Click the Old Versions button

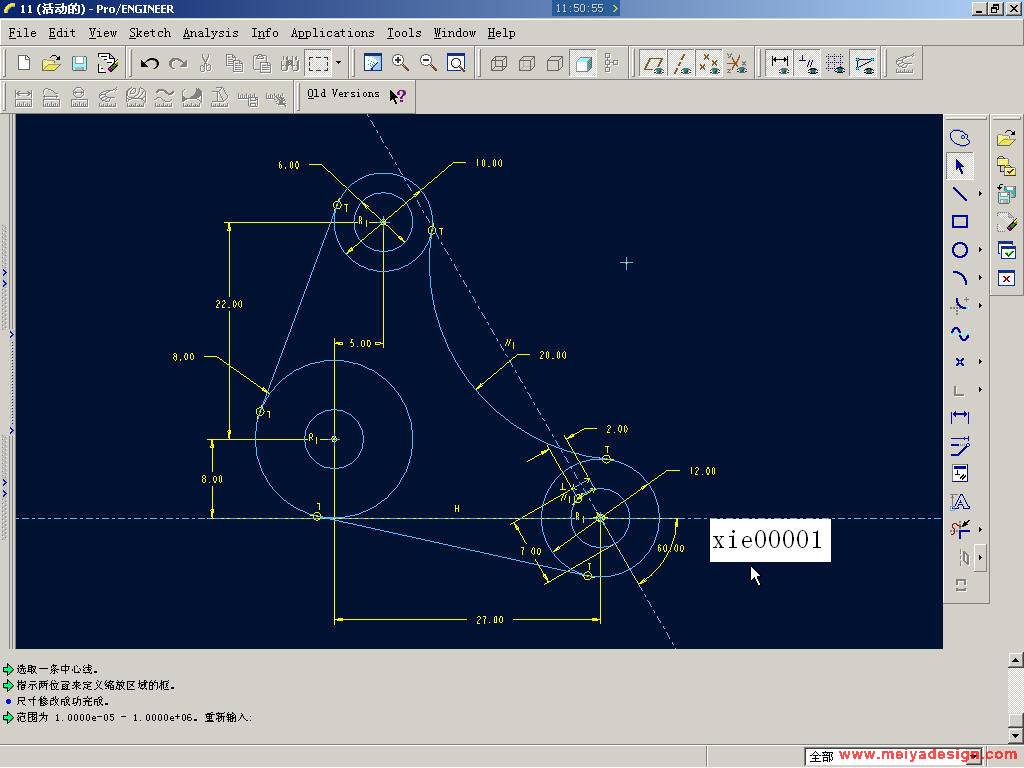(343, 94)
